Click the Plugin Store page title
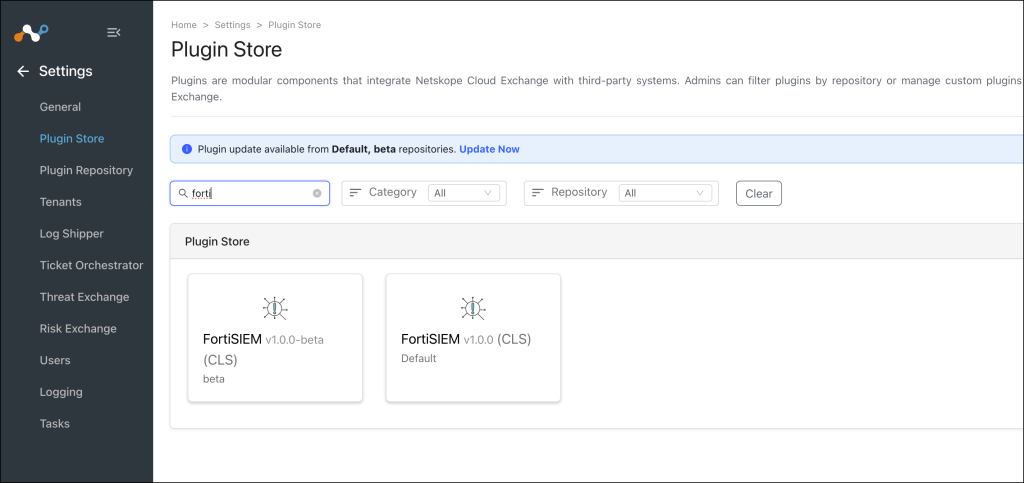This screenshot has width=1024, height=483. pyautogui.click(x=227, y=50)
